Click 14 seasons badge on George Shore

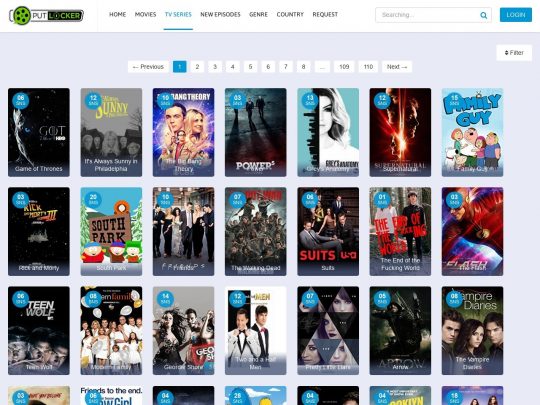tap(165, 299)
